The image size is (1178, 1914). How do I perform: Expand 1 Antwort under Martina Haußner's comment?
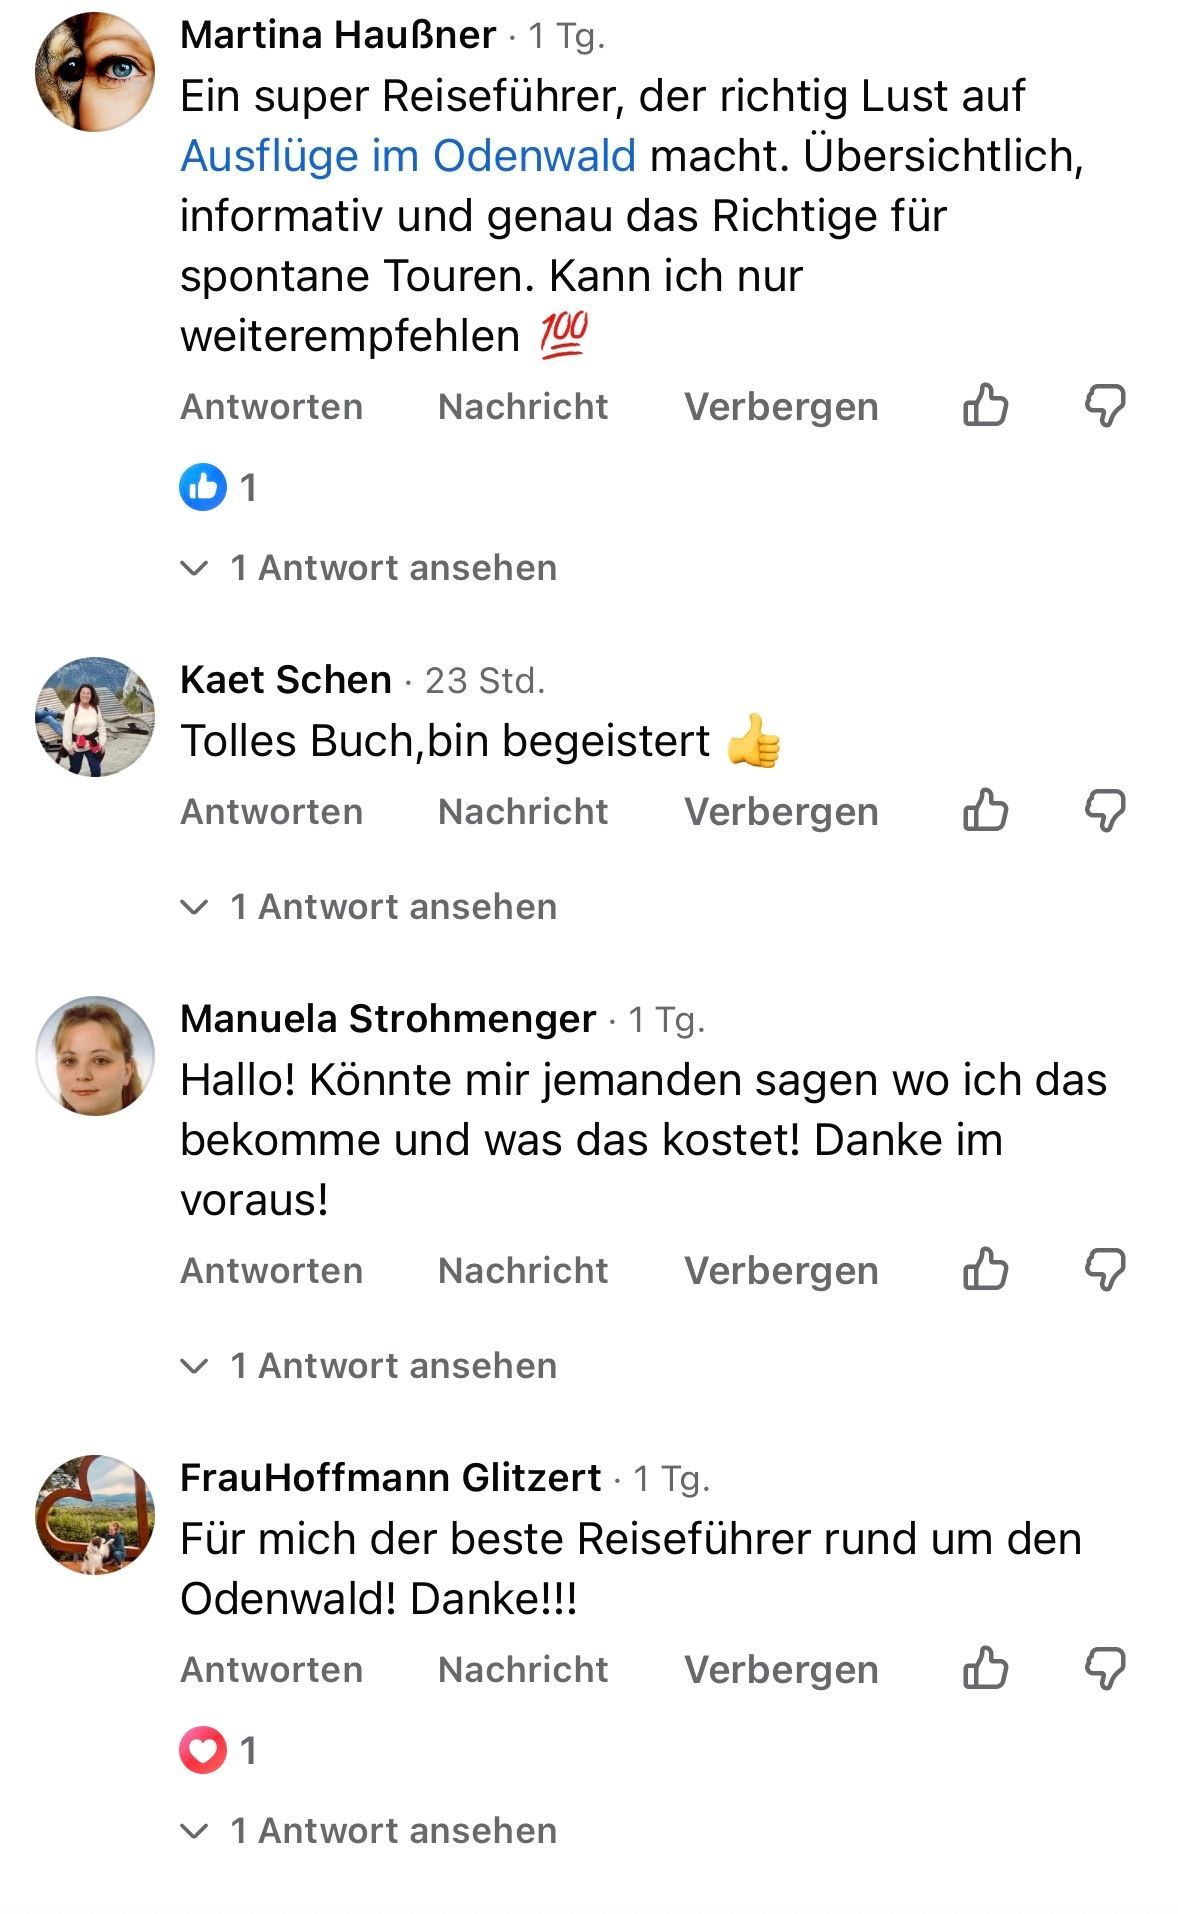pos(368,568)
